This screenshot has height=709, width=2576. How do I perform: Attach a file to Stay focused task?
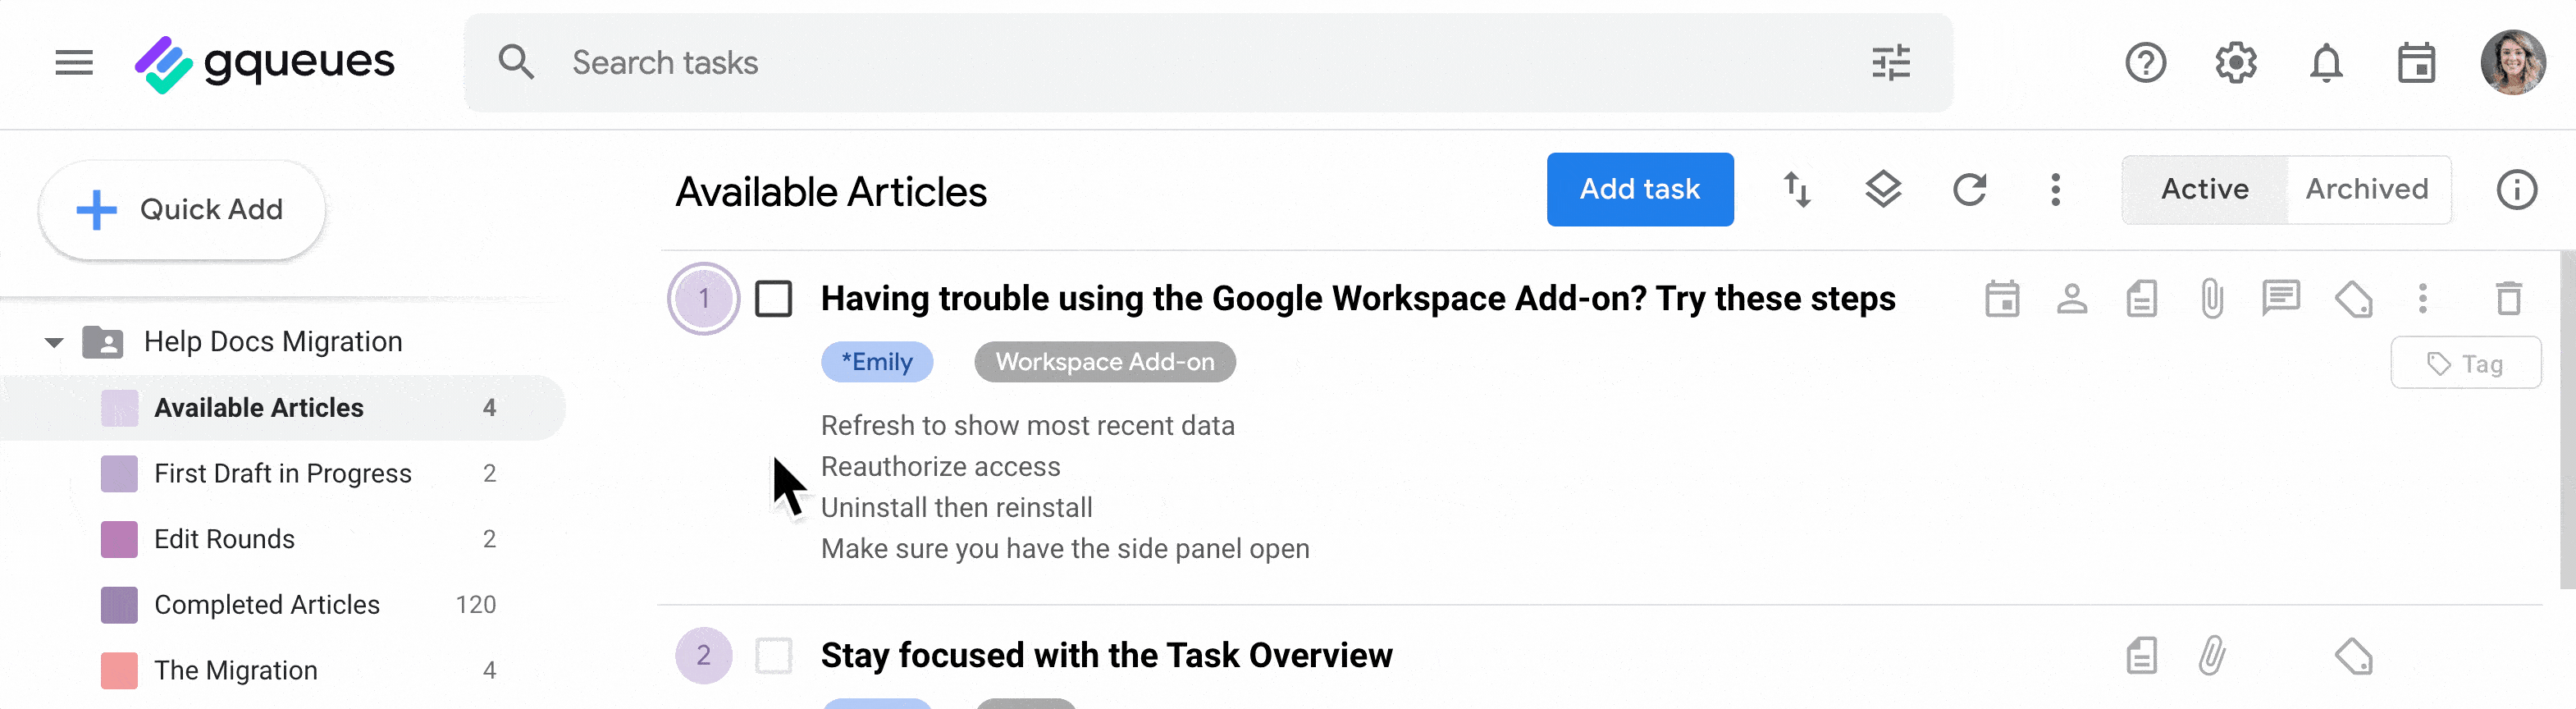(2211, 655)
